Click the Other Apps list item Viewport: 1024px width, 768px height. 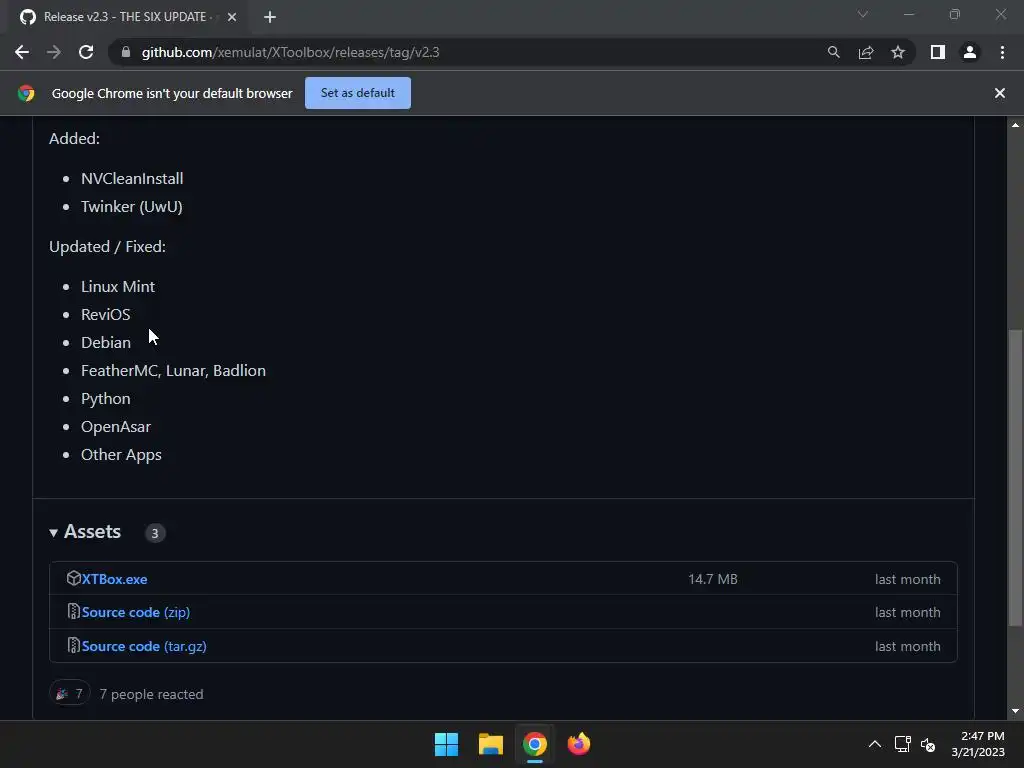tap(121, 455)
